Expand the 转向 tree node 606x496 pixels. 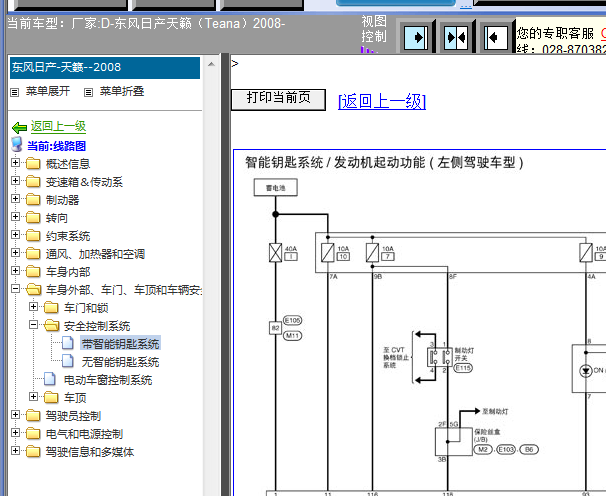tap(15, 216)
